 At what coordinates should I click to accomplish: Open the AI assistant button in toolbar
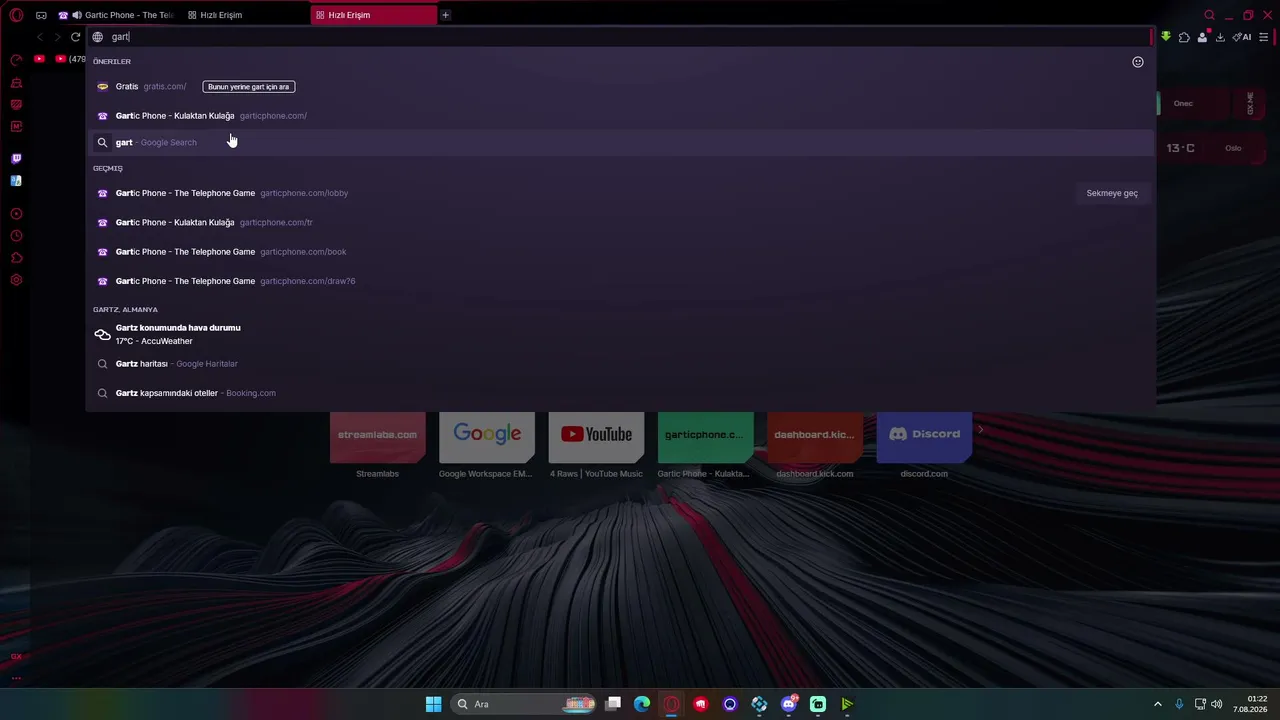tap(1242, 37)
